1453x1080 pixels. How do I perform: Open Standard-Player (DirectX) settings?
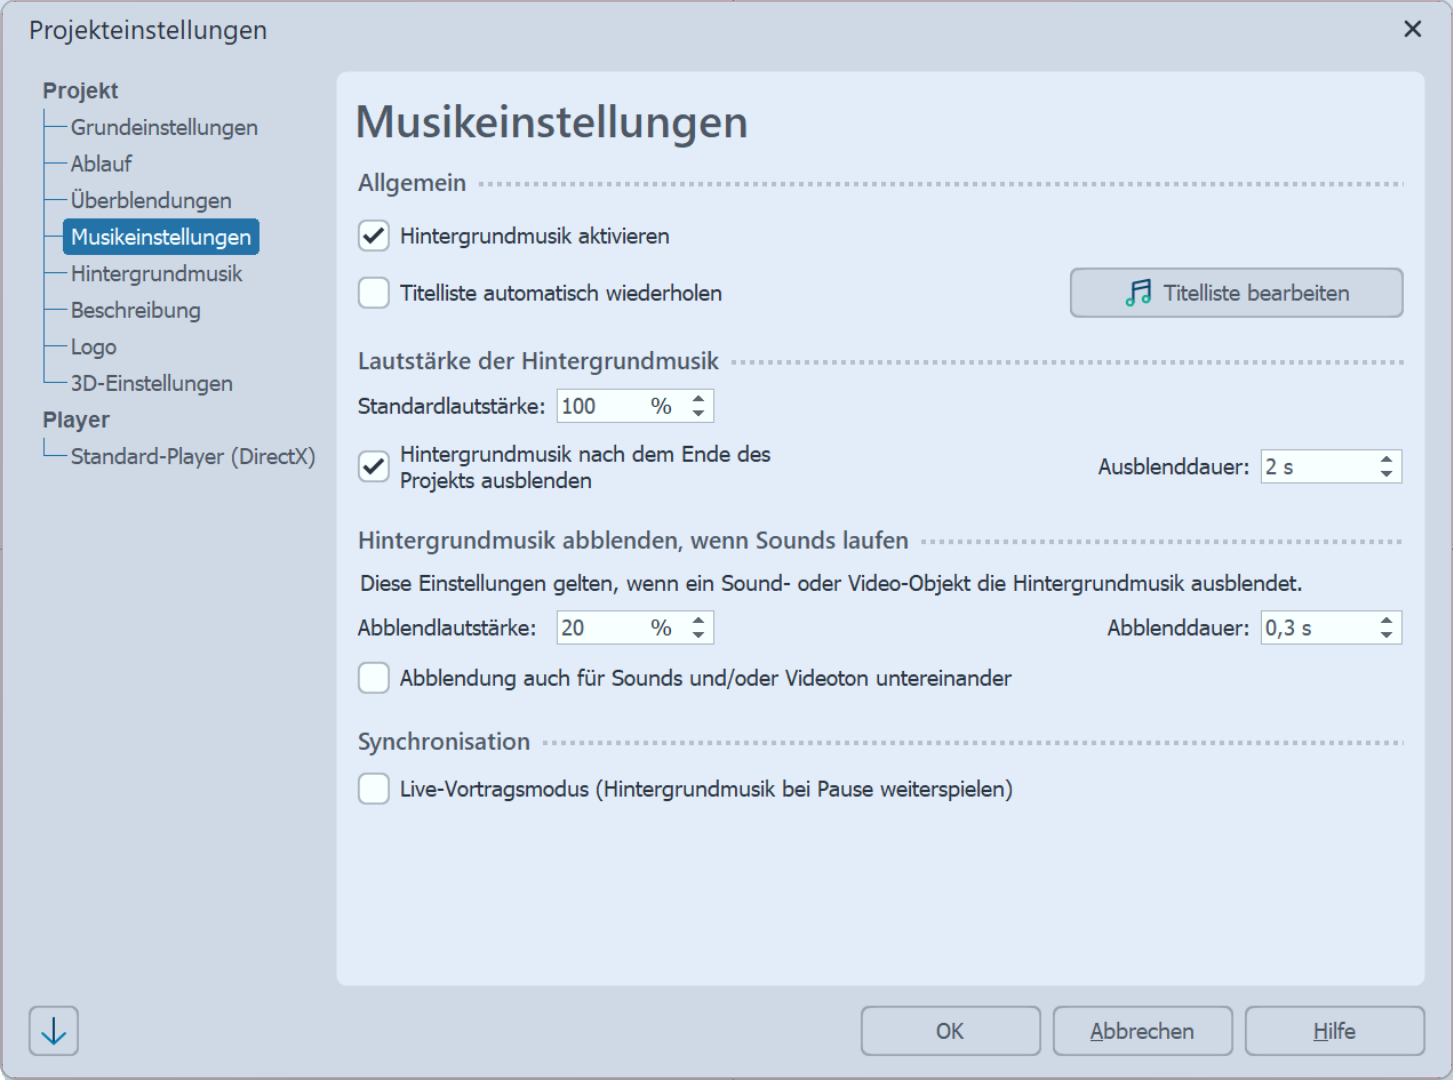tap(193, 456)
